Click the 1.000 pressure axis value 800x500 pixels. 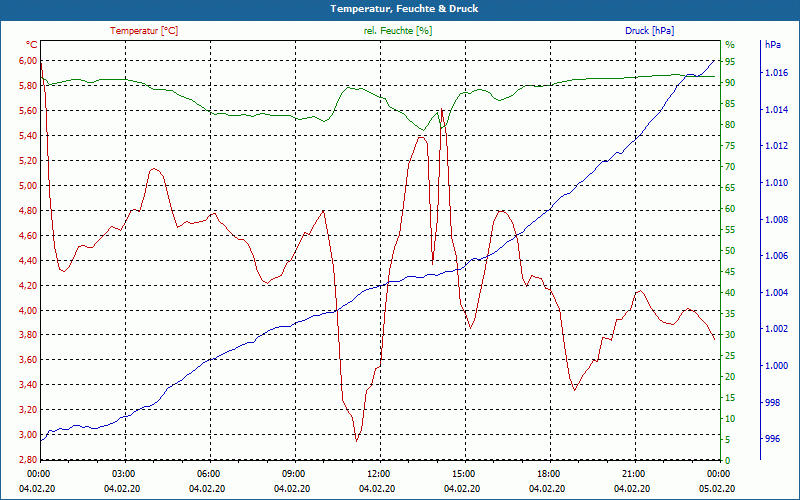click(x=776, y=366)
